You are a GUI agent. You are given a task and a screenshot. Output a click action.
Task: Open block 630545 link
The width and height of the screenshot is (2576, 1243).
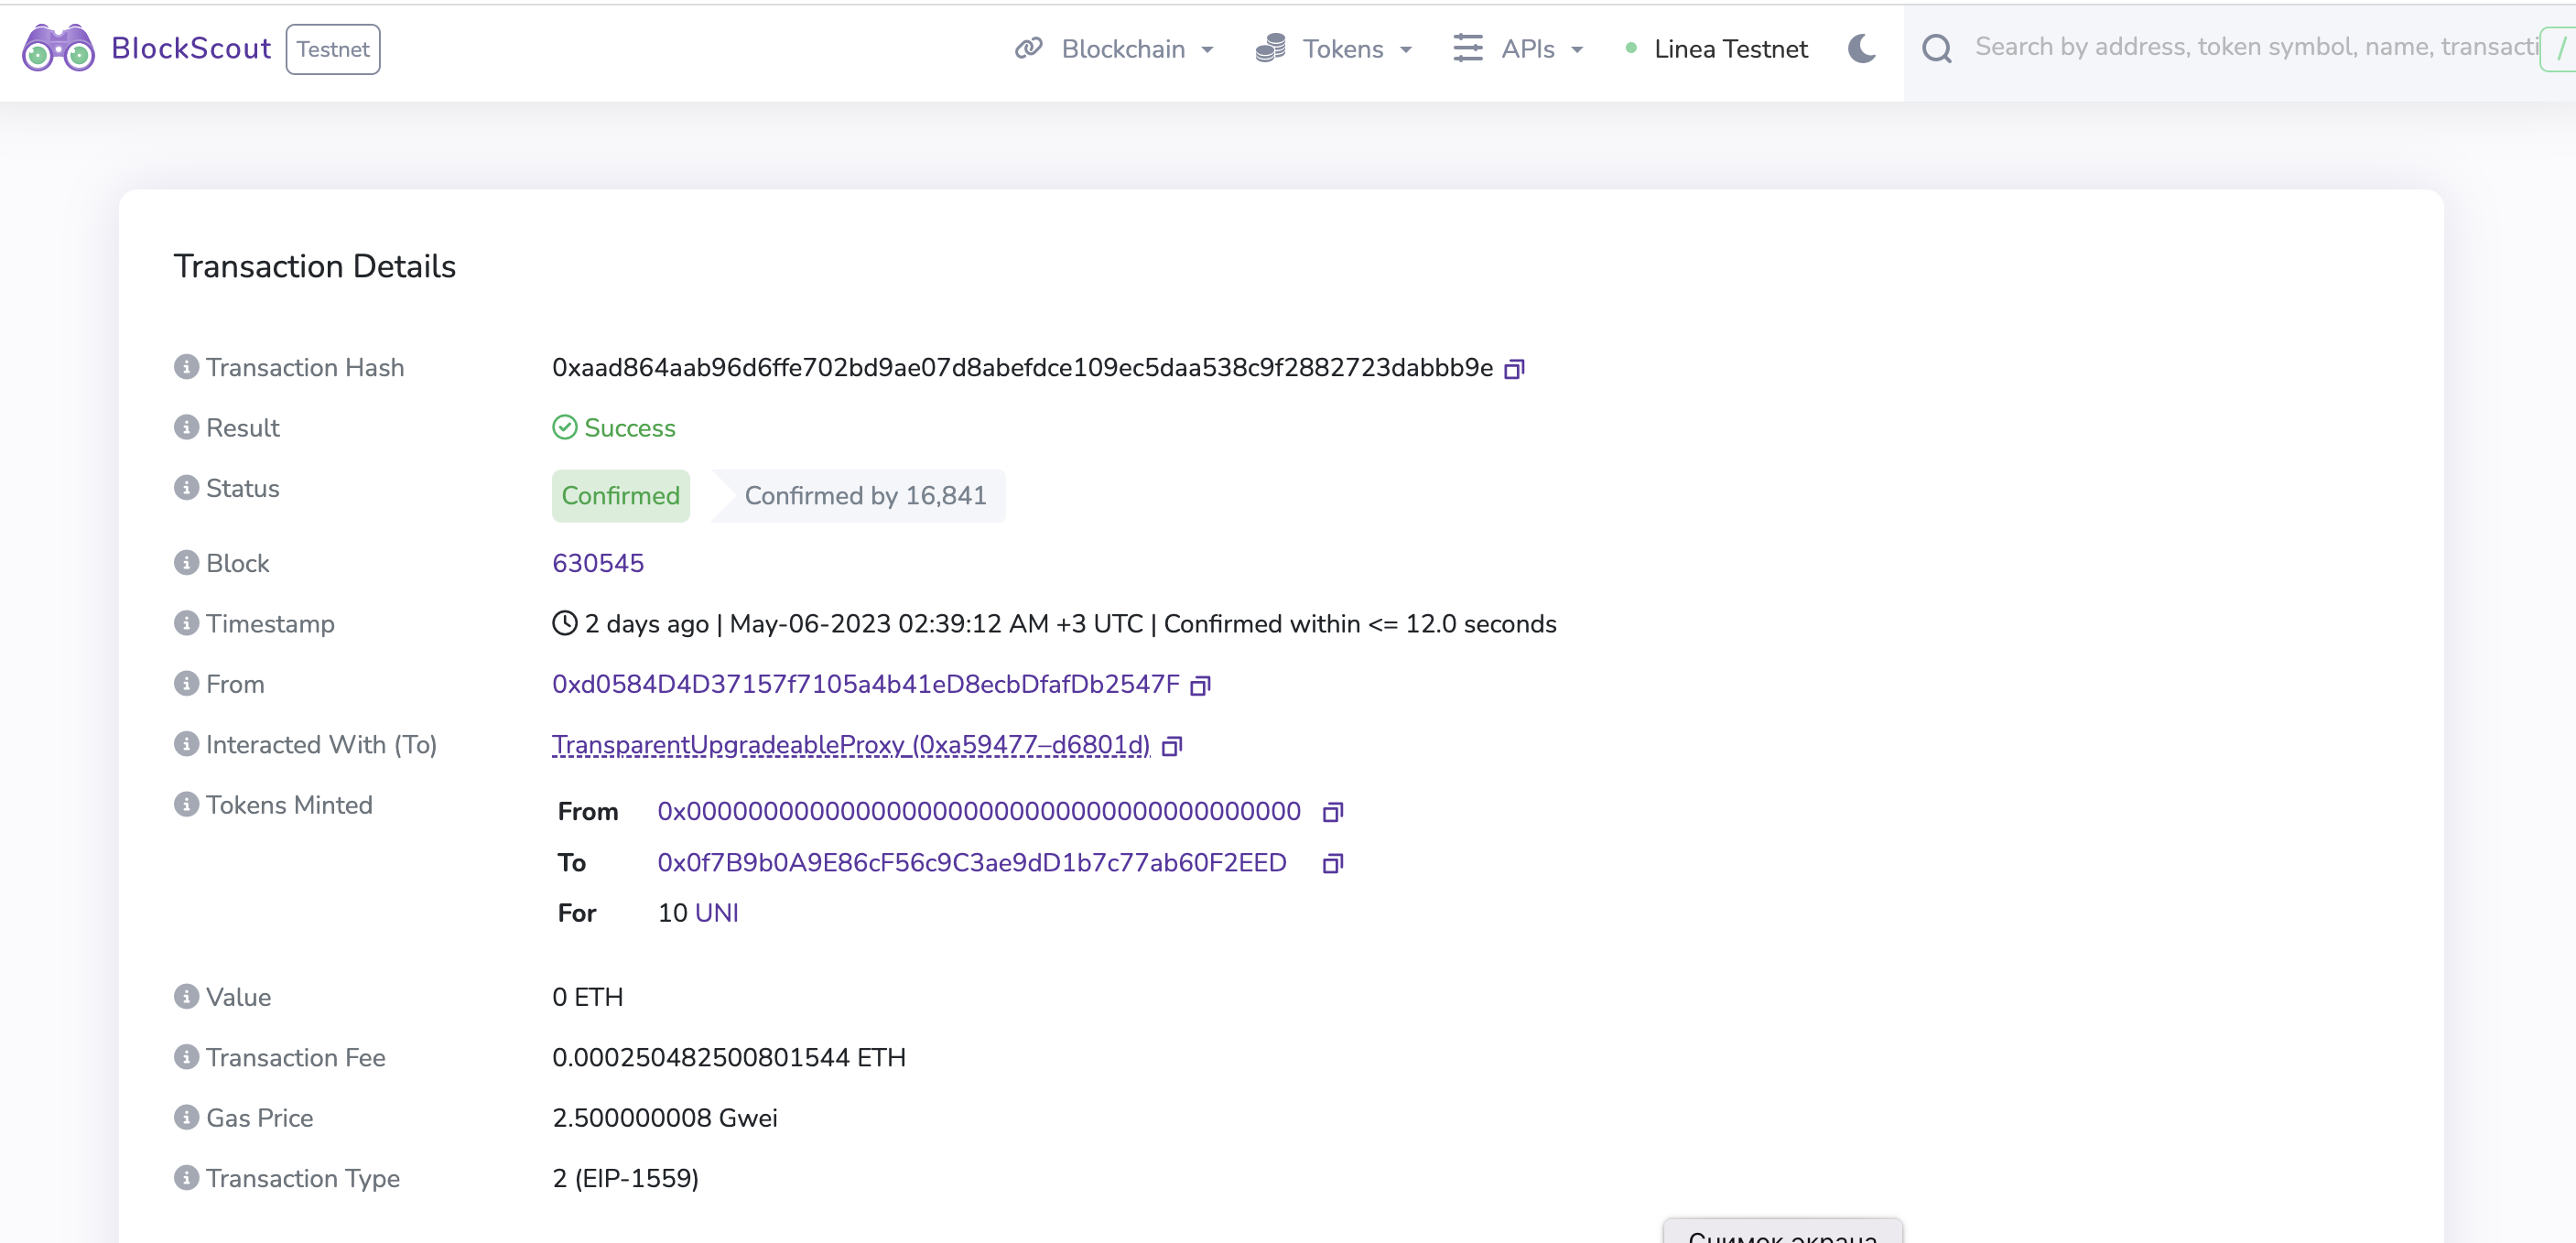(x=598, y=563)
